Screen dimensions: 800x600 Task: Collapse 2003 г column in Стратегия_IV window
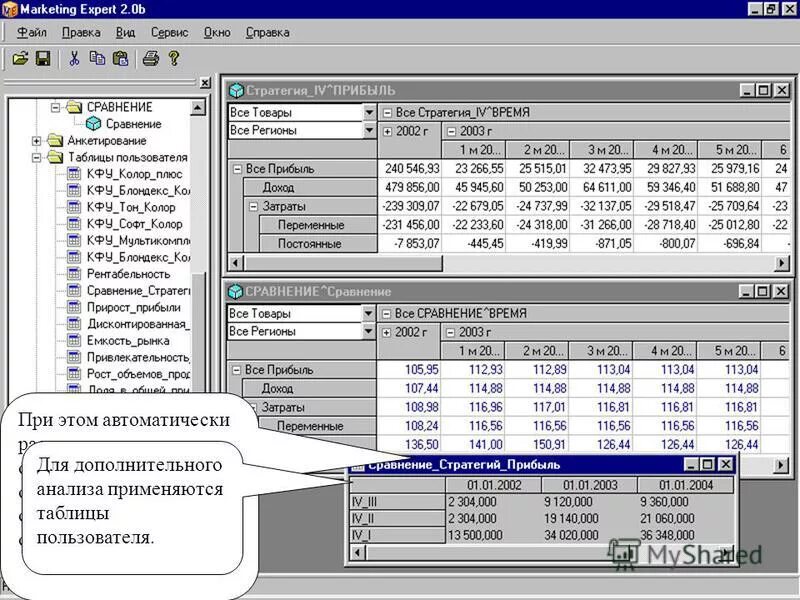pyautogui.click(x=452, y=132)
